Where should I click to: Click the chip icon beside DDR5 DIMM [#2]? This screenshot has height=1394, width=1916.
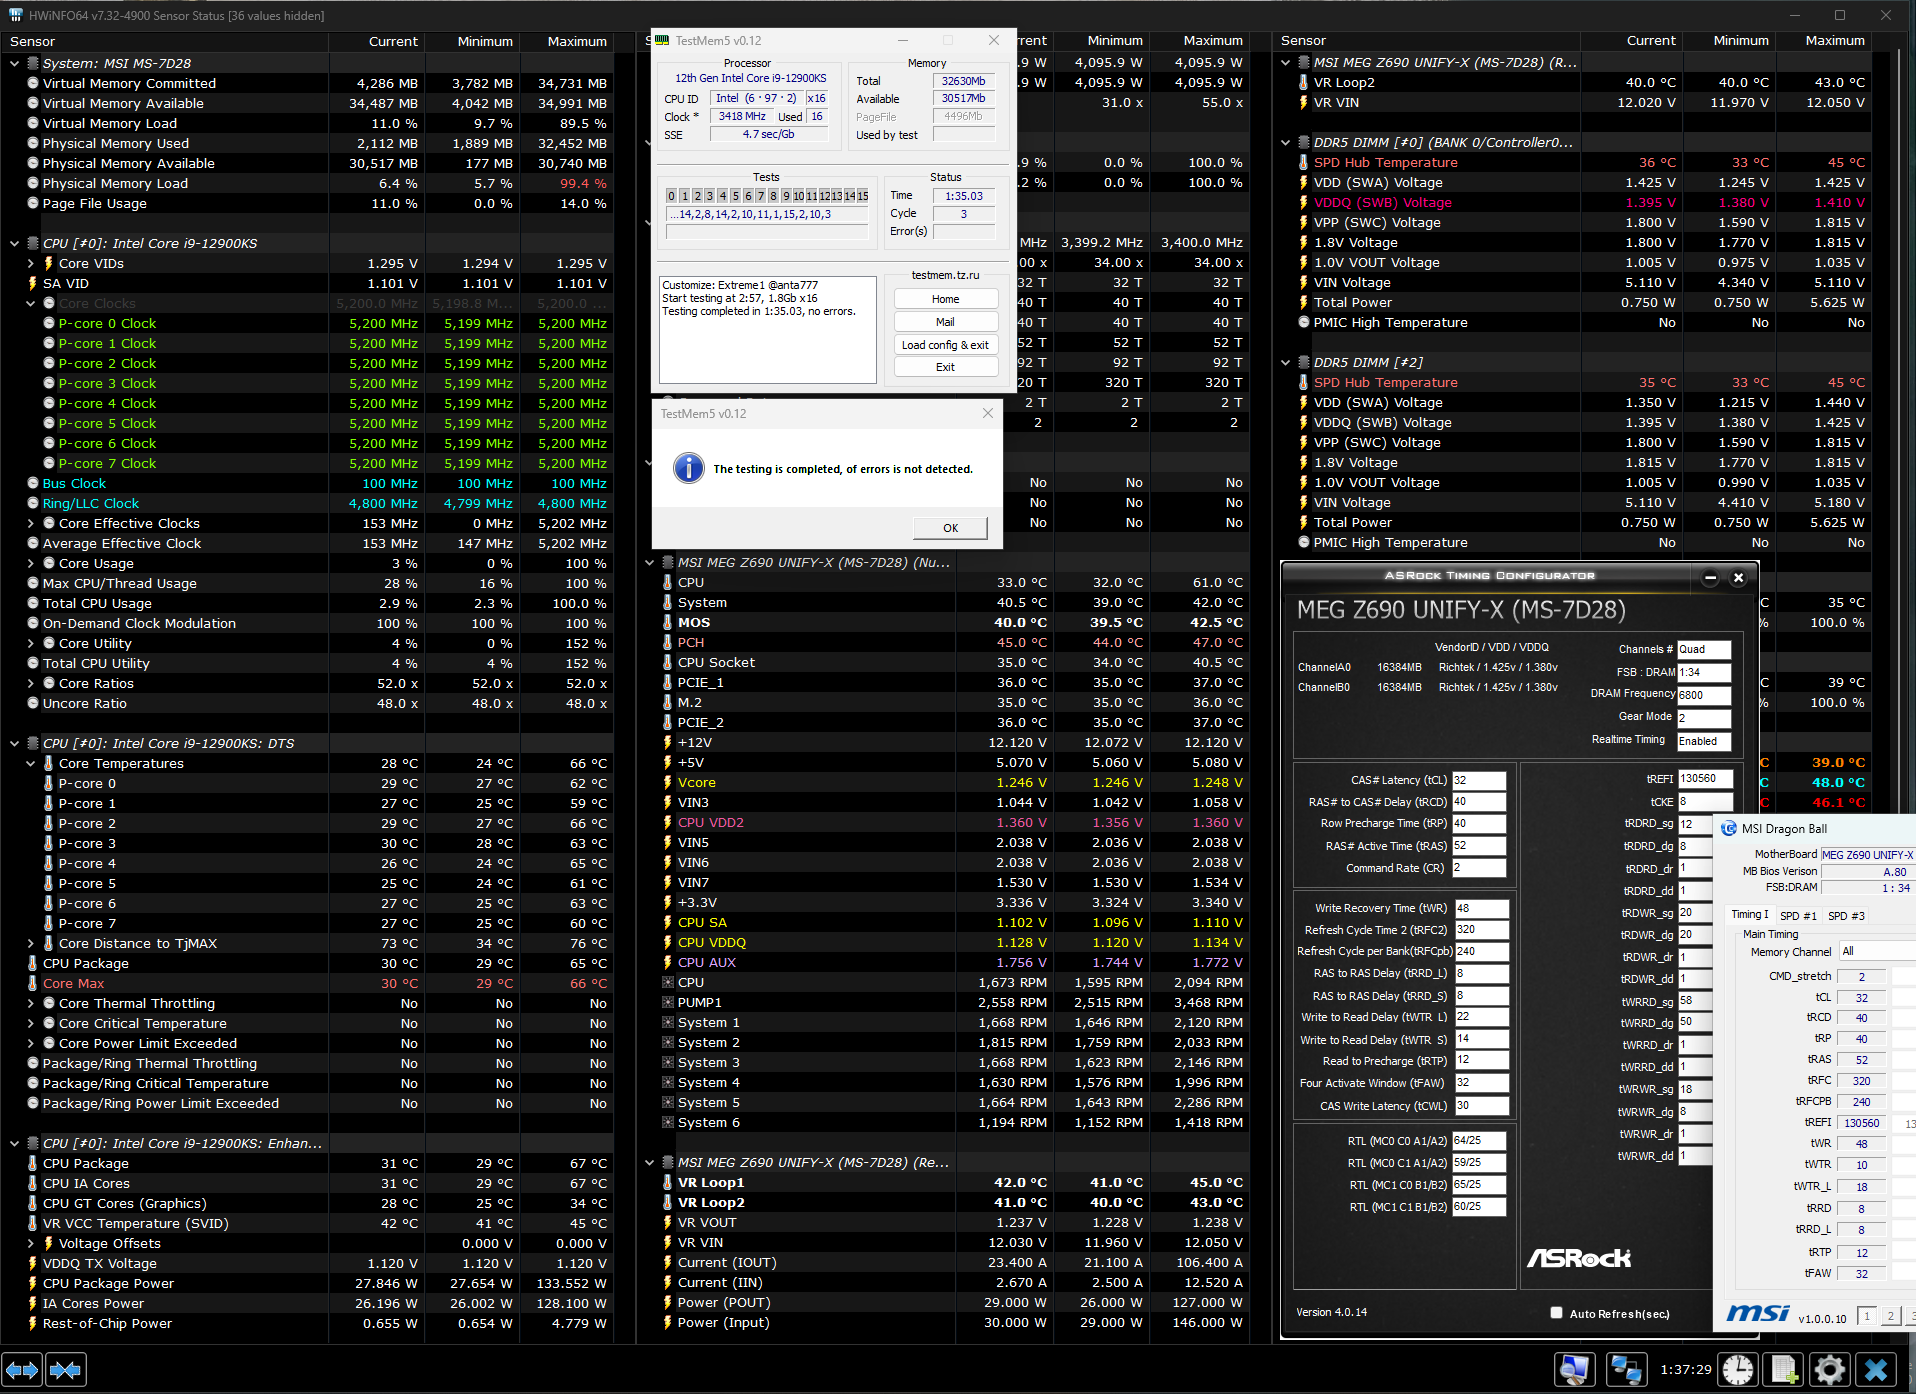1304,362
